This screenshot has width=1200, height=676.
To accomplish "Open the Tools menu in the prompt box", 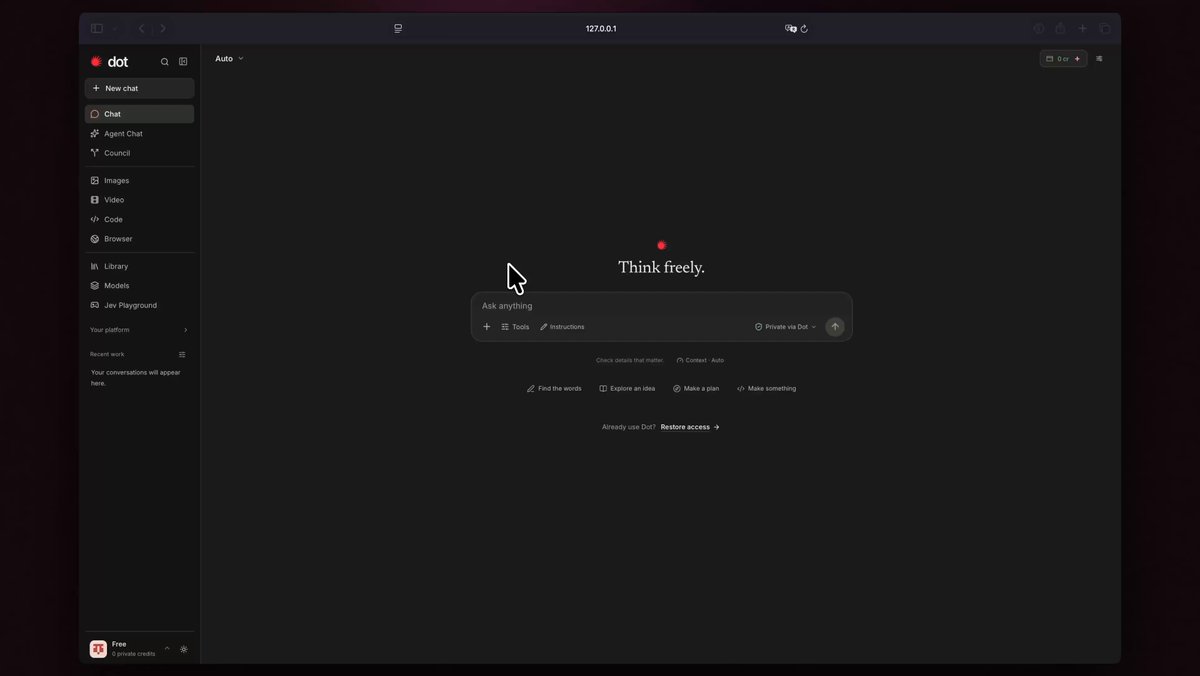I will click(x=515, y=327).
